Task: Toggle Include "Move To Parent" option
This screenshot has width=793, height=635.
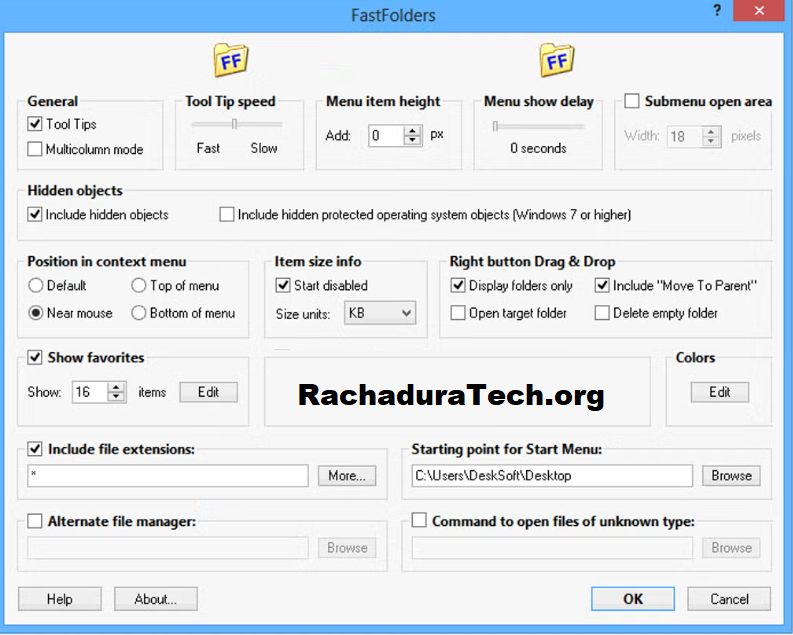Action: (x=602, y=286)
